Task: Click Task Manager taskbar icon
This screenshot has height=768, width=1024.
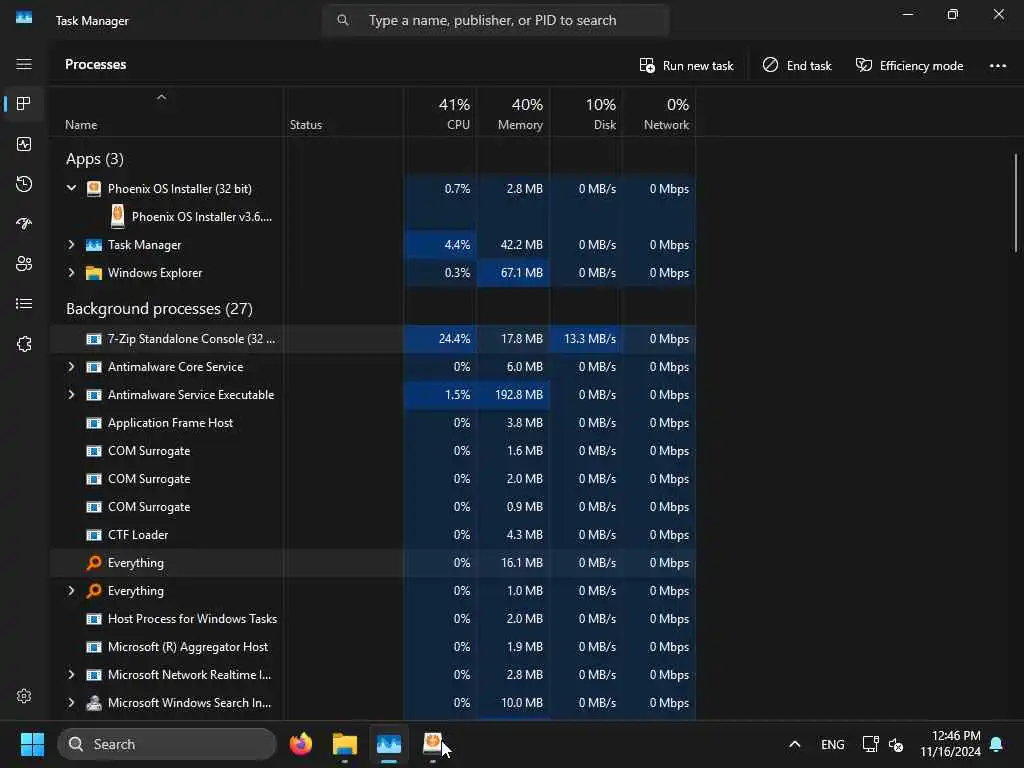Action: pyautogui.click(x=389, y=744)
